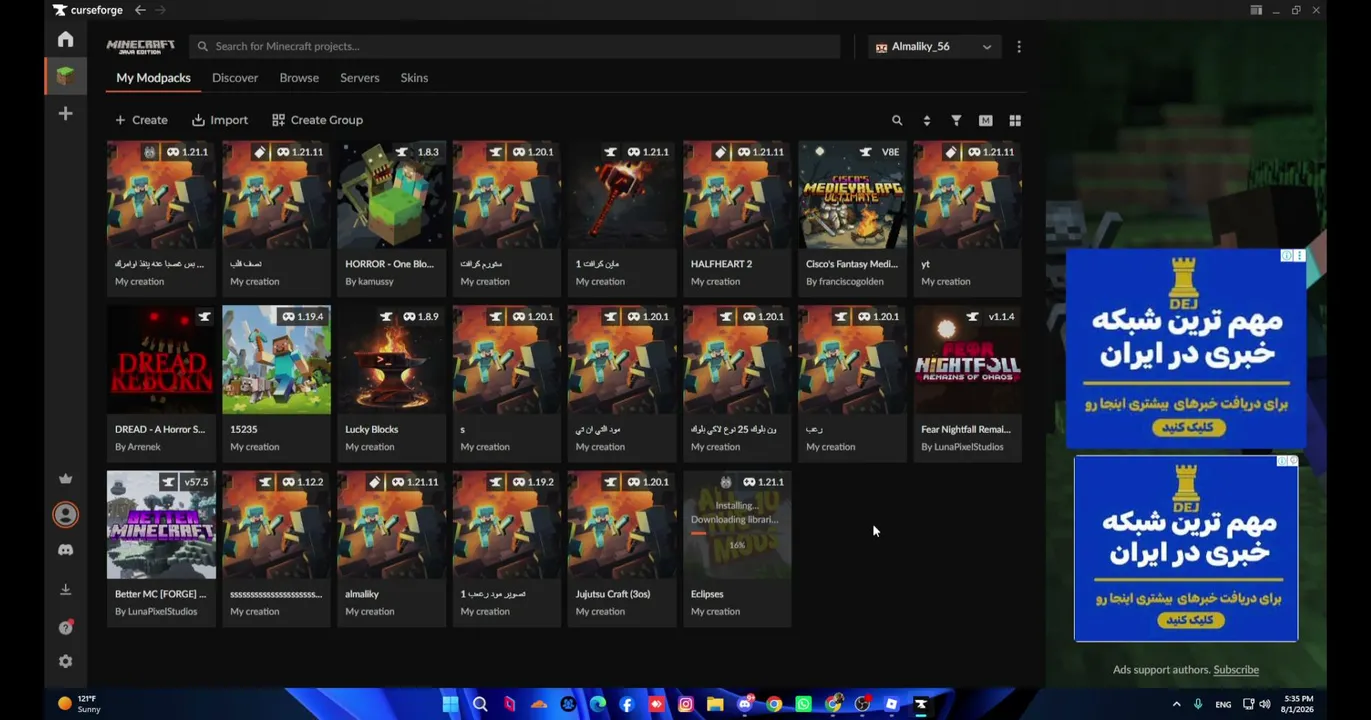The width and height of the screenshot is (1371, 720).
Task: Follow the Subscribe link under ads
Action: pos(1236,670)
